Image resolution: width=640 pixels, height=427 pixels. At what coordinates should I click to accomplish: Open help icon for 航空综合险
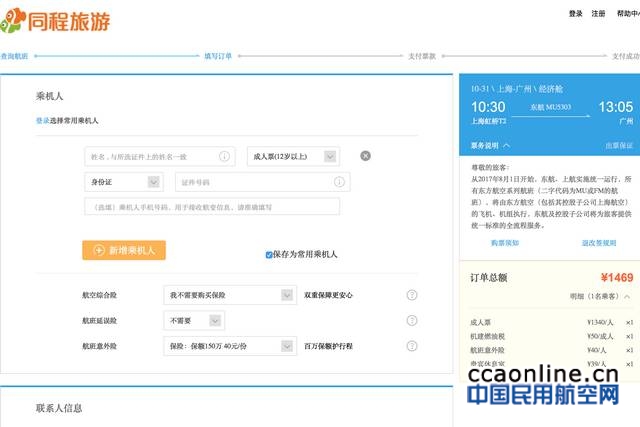[x=411, y=295]
